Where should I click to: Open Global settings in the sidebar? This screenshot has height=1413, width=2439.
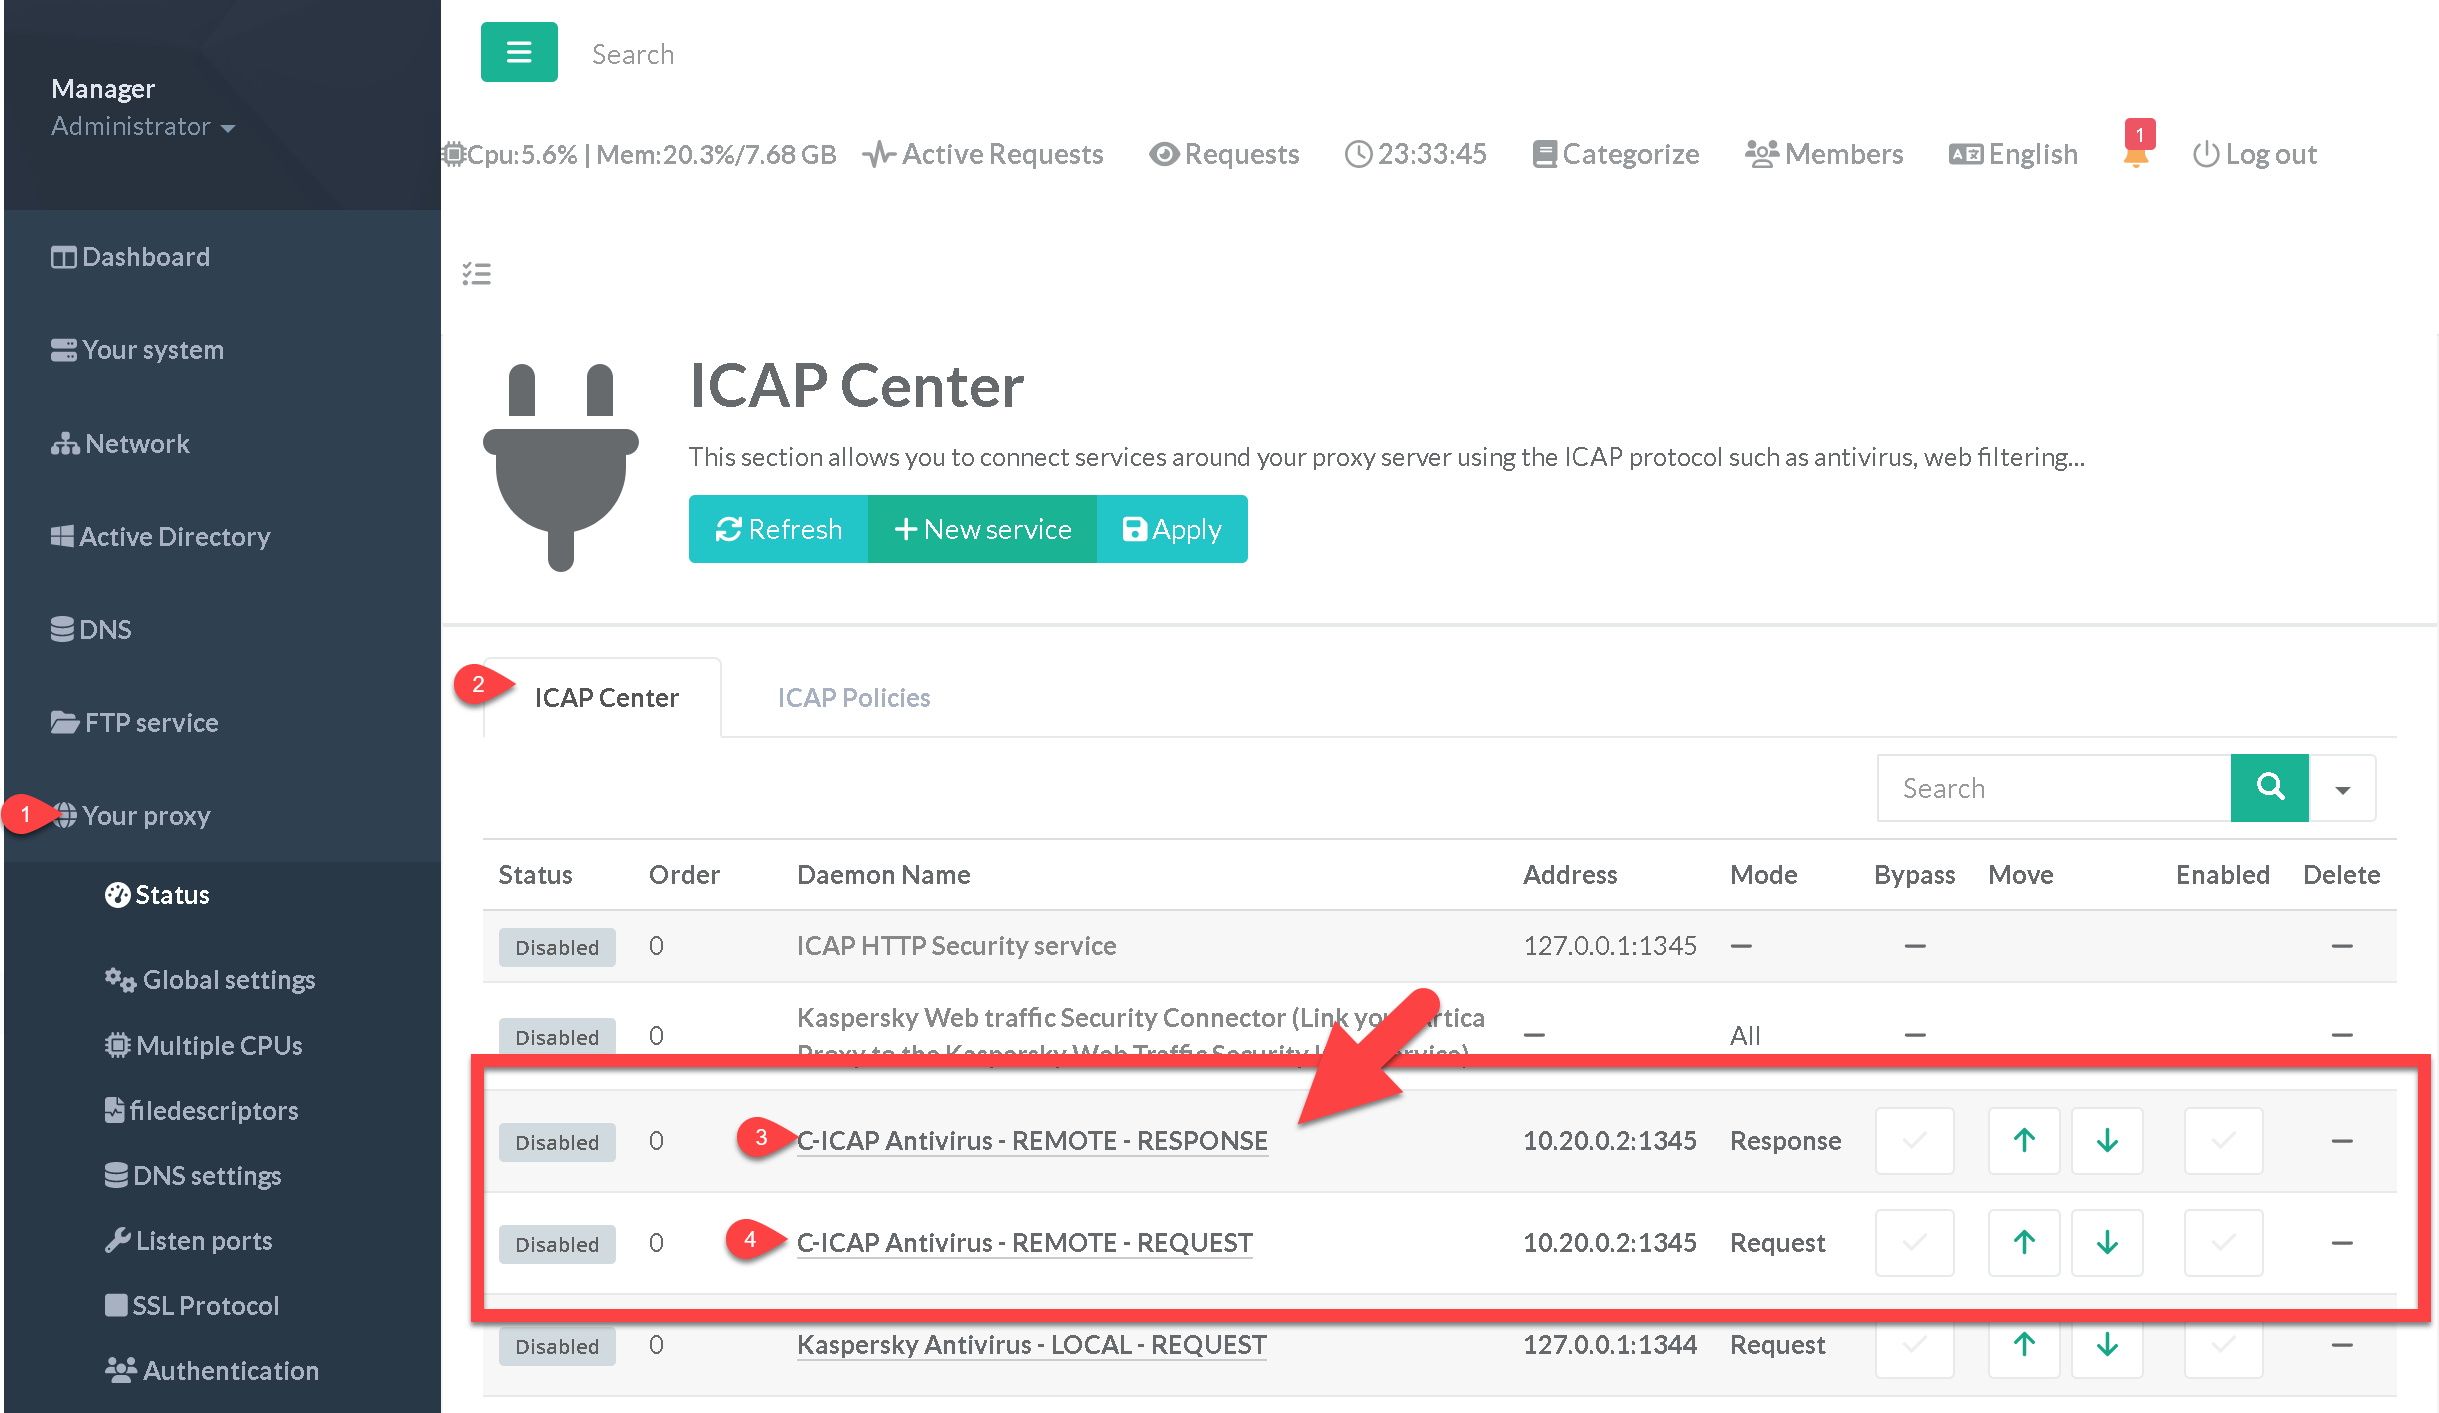coord(228,980)
